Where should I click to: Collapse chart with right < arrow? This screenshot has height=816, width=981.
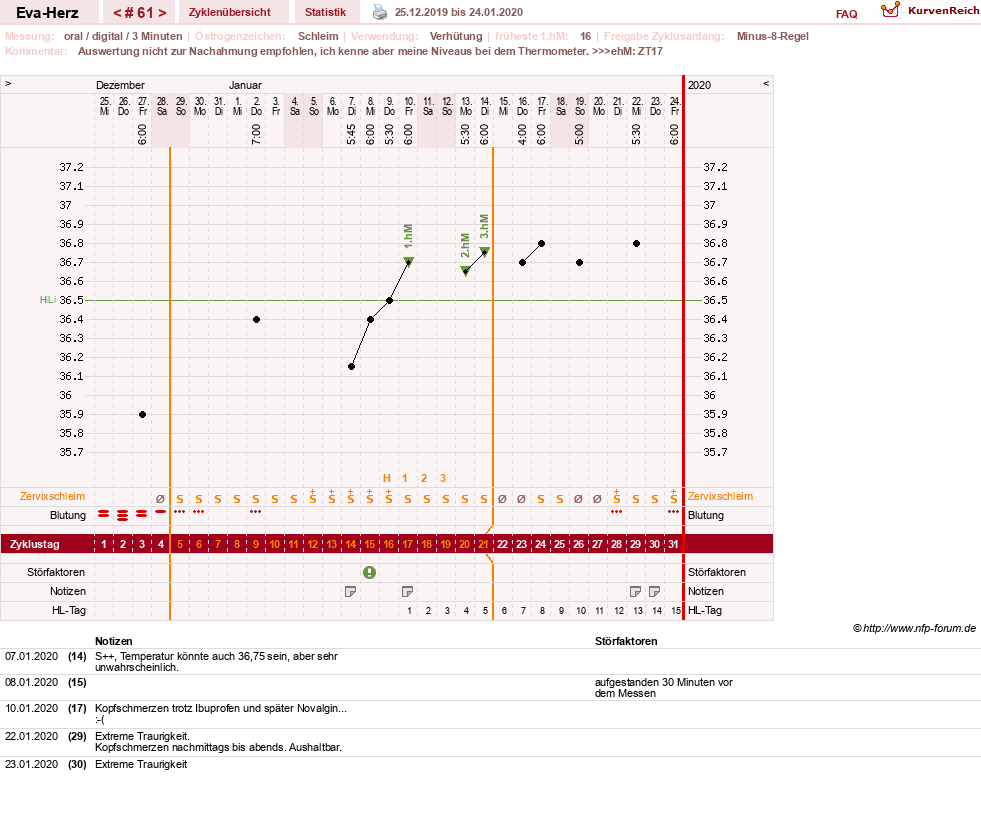pyautogui.click(x=766, y=83)
